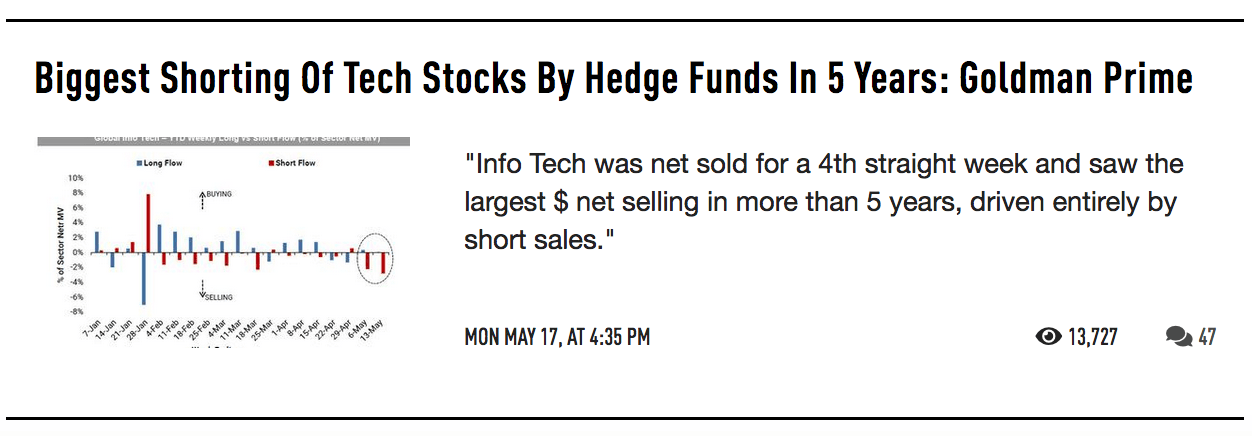The height and width of the screenshot is (436, 1252).
Task: Click the Mon May 17 timestamp
Action: [557, 337]
